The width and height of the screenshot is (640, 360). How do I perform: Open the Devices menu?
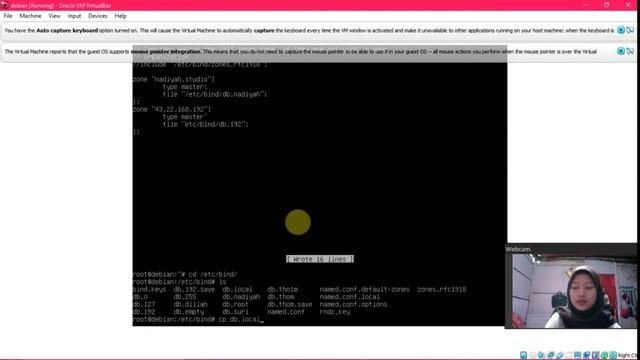[98, 16]
